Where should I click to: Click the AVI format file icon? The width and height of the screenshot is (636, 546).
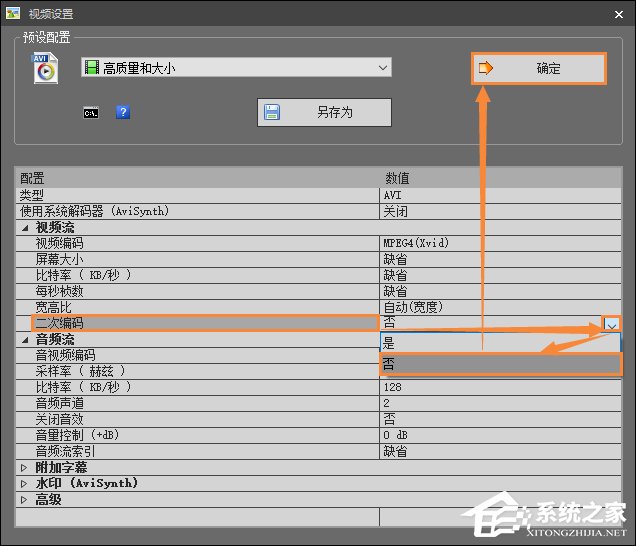(45, 68)
